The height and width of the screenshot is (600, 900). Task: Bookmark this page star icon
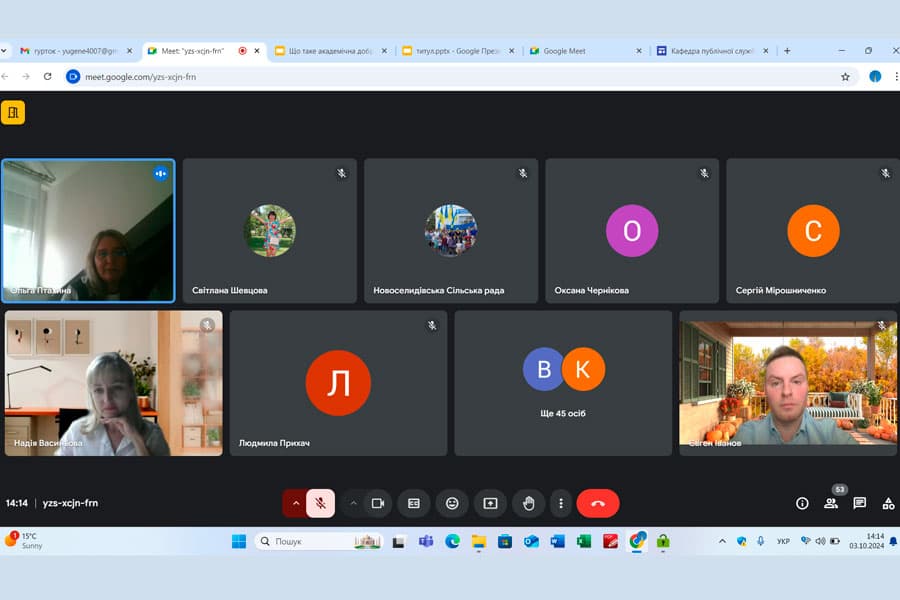click(x=845, y=77)
